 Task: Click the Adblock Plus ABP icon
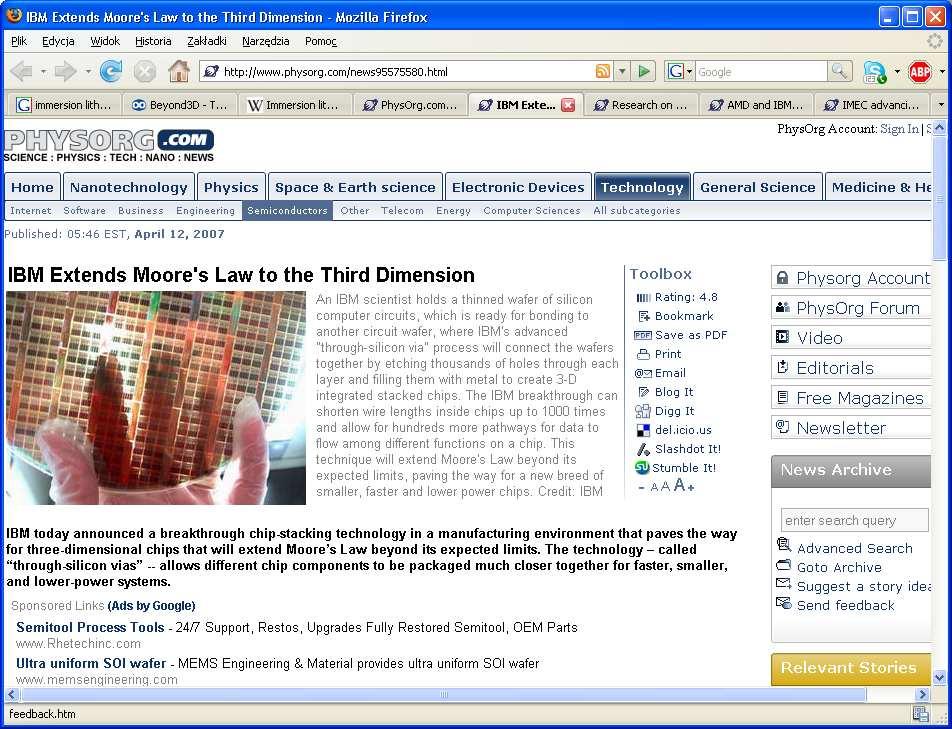pyautogui.click(x=920, y=72)
